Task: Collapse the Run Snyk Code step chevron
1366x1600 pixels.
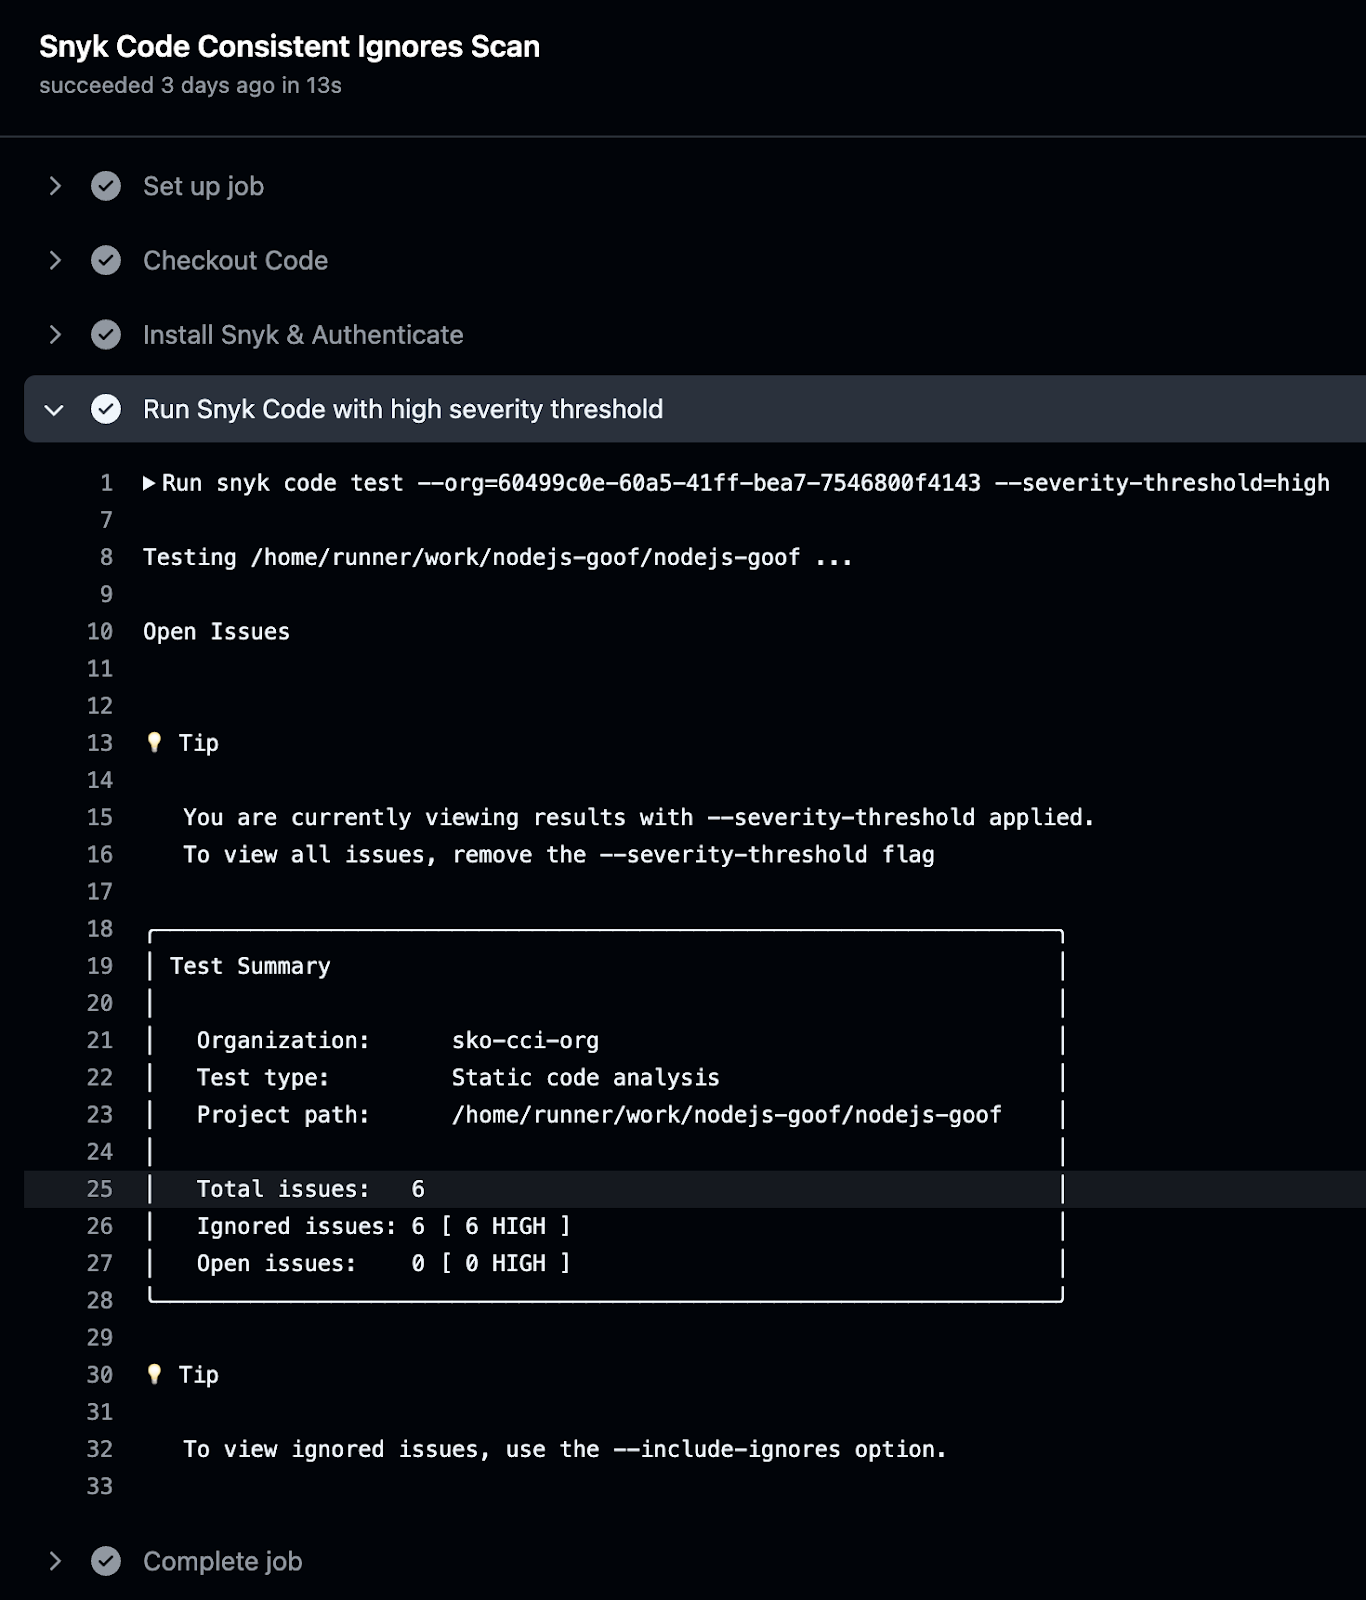Action: pos(55,410)
